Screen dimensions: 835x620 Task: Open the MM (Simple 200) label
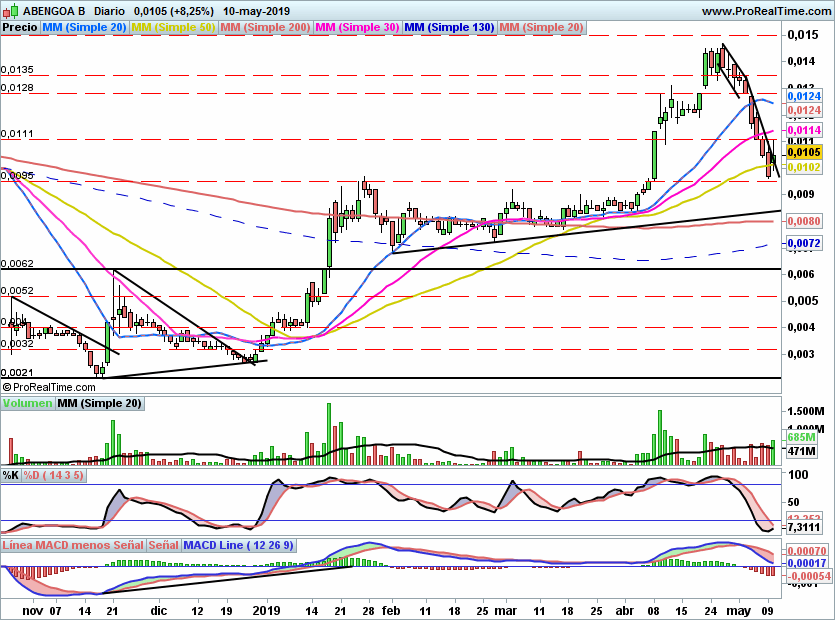click(265, 27)
